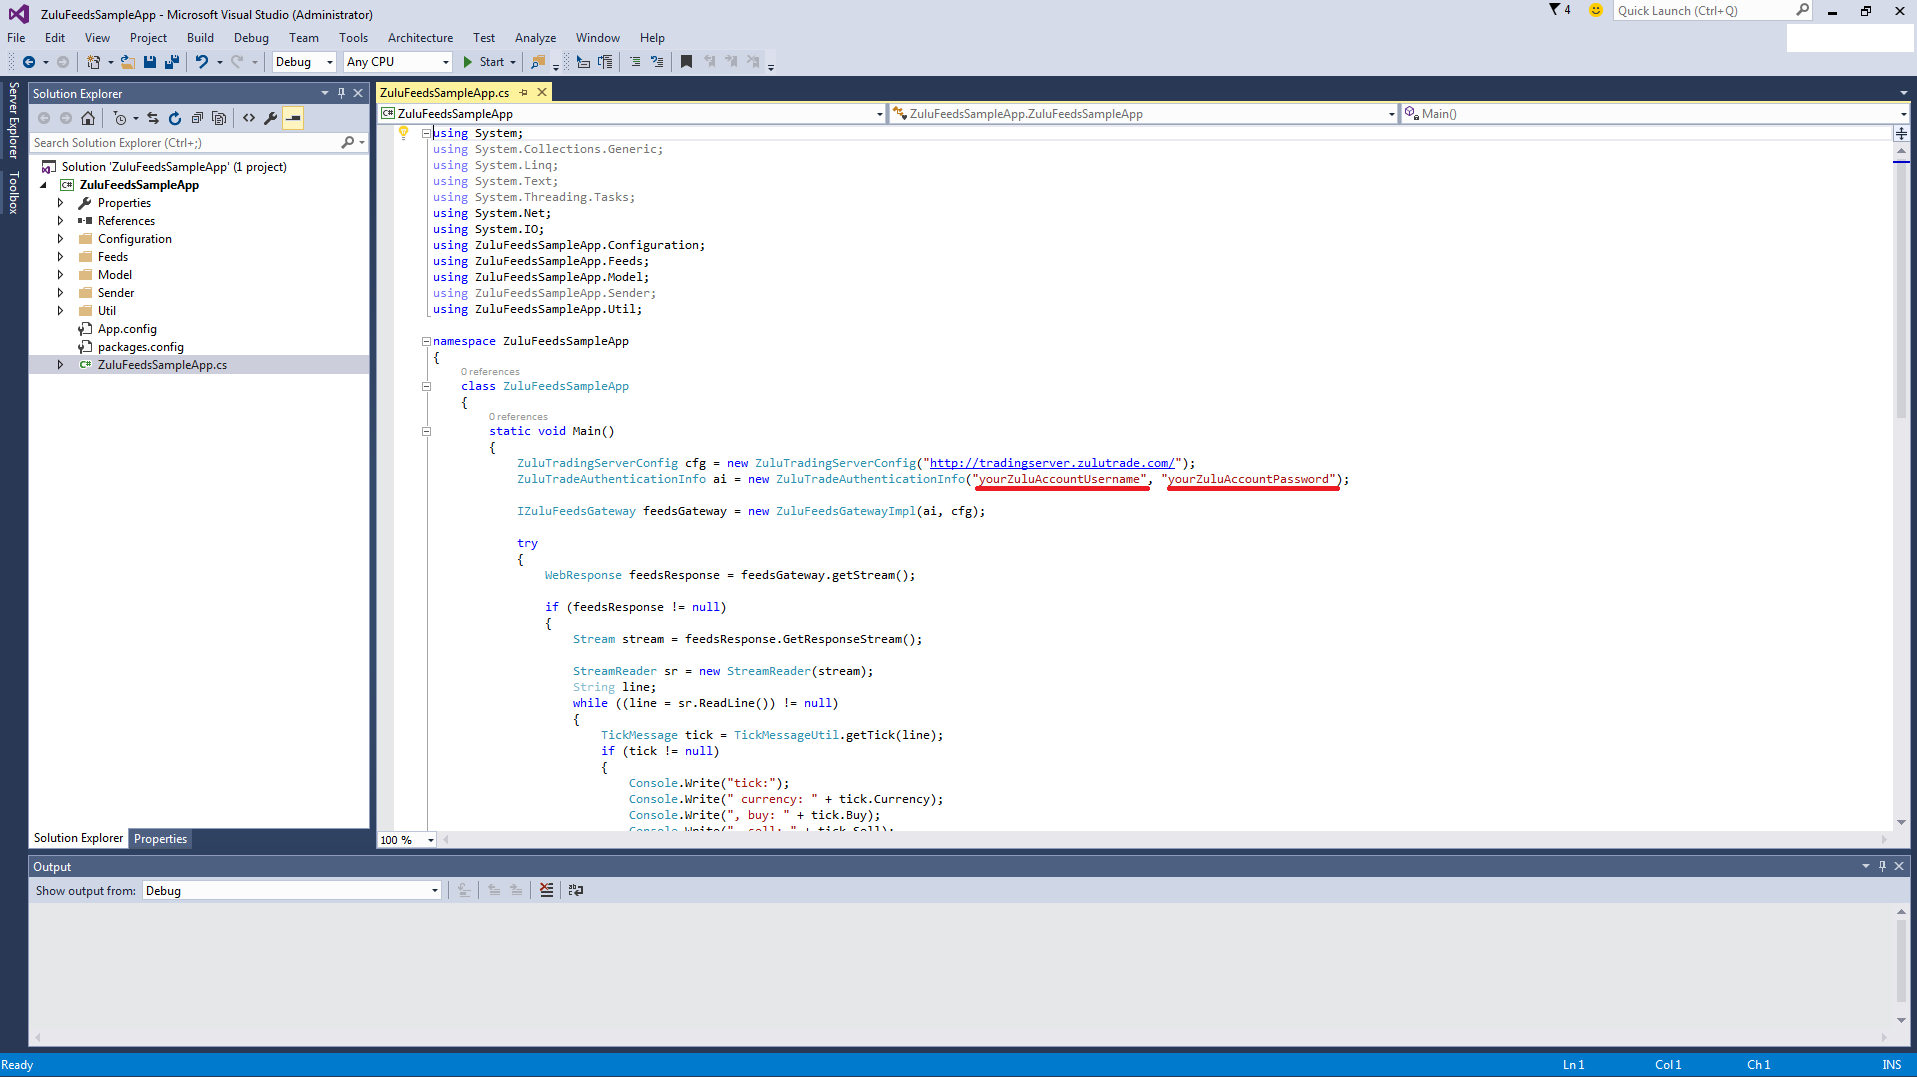Viewport: 1917px width, 1077px height.
Task: Click the editor vertical scrollbar thumb
Action: click(x=1901, y=290)
